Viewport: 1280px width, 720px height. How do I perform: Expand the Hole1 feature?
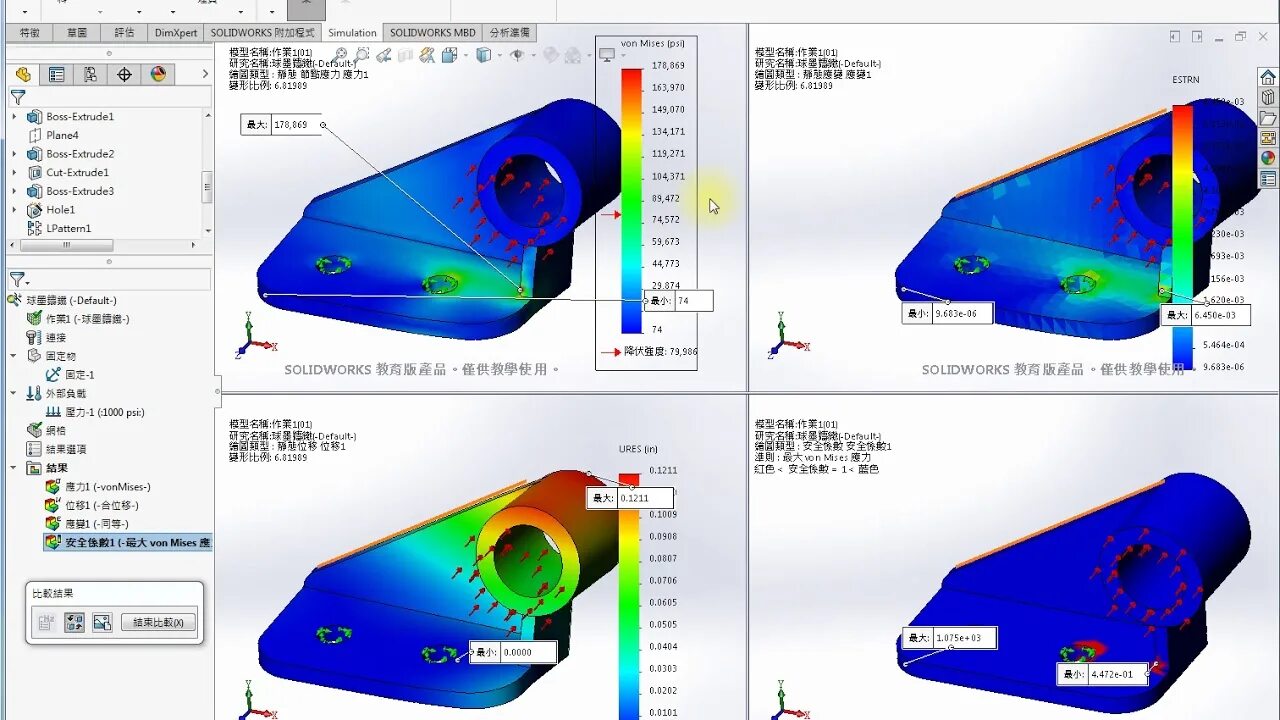(14, 210)
